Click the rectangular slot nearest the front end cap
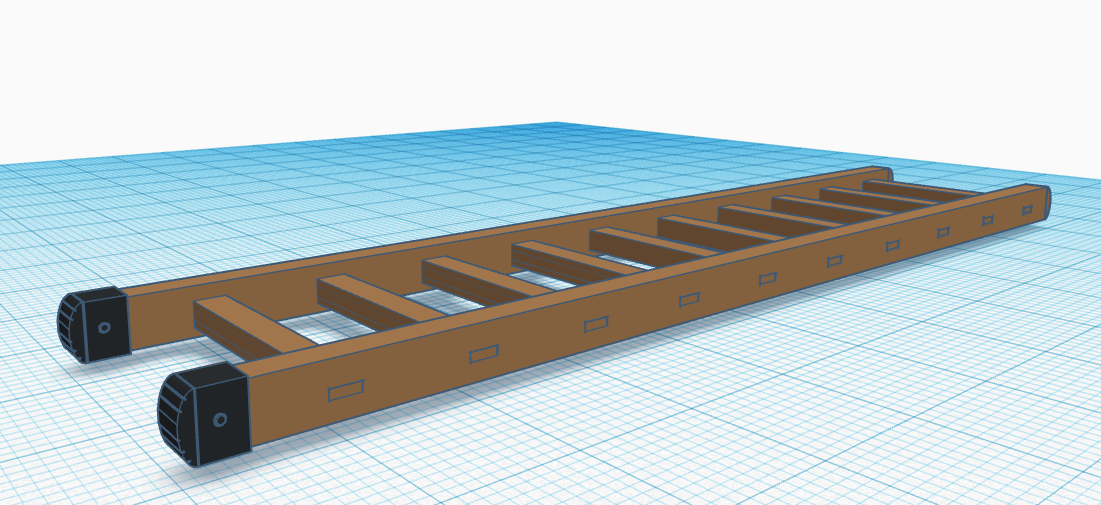1101x505 pixels. coord(346,391)
